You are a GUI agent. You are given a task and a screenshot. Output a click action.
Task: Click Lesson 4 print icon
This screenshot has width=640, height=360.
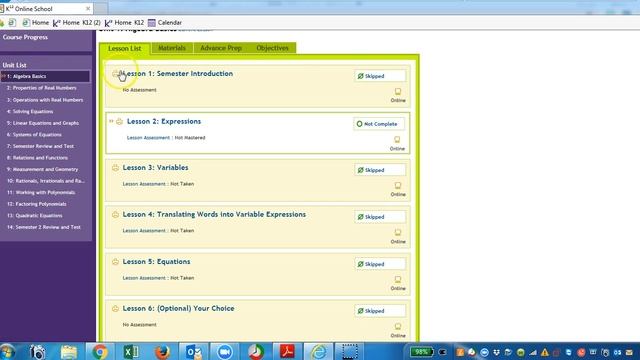tap(116, 215)
